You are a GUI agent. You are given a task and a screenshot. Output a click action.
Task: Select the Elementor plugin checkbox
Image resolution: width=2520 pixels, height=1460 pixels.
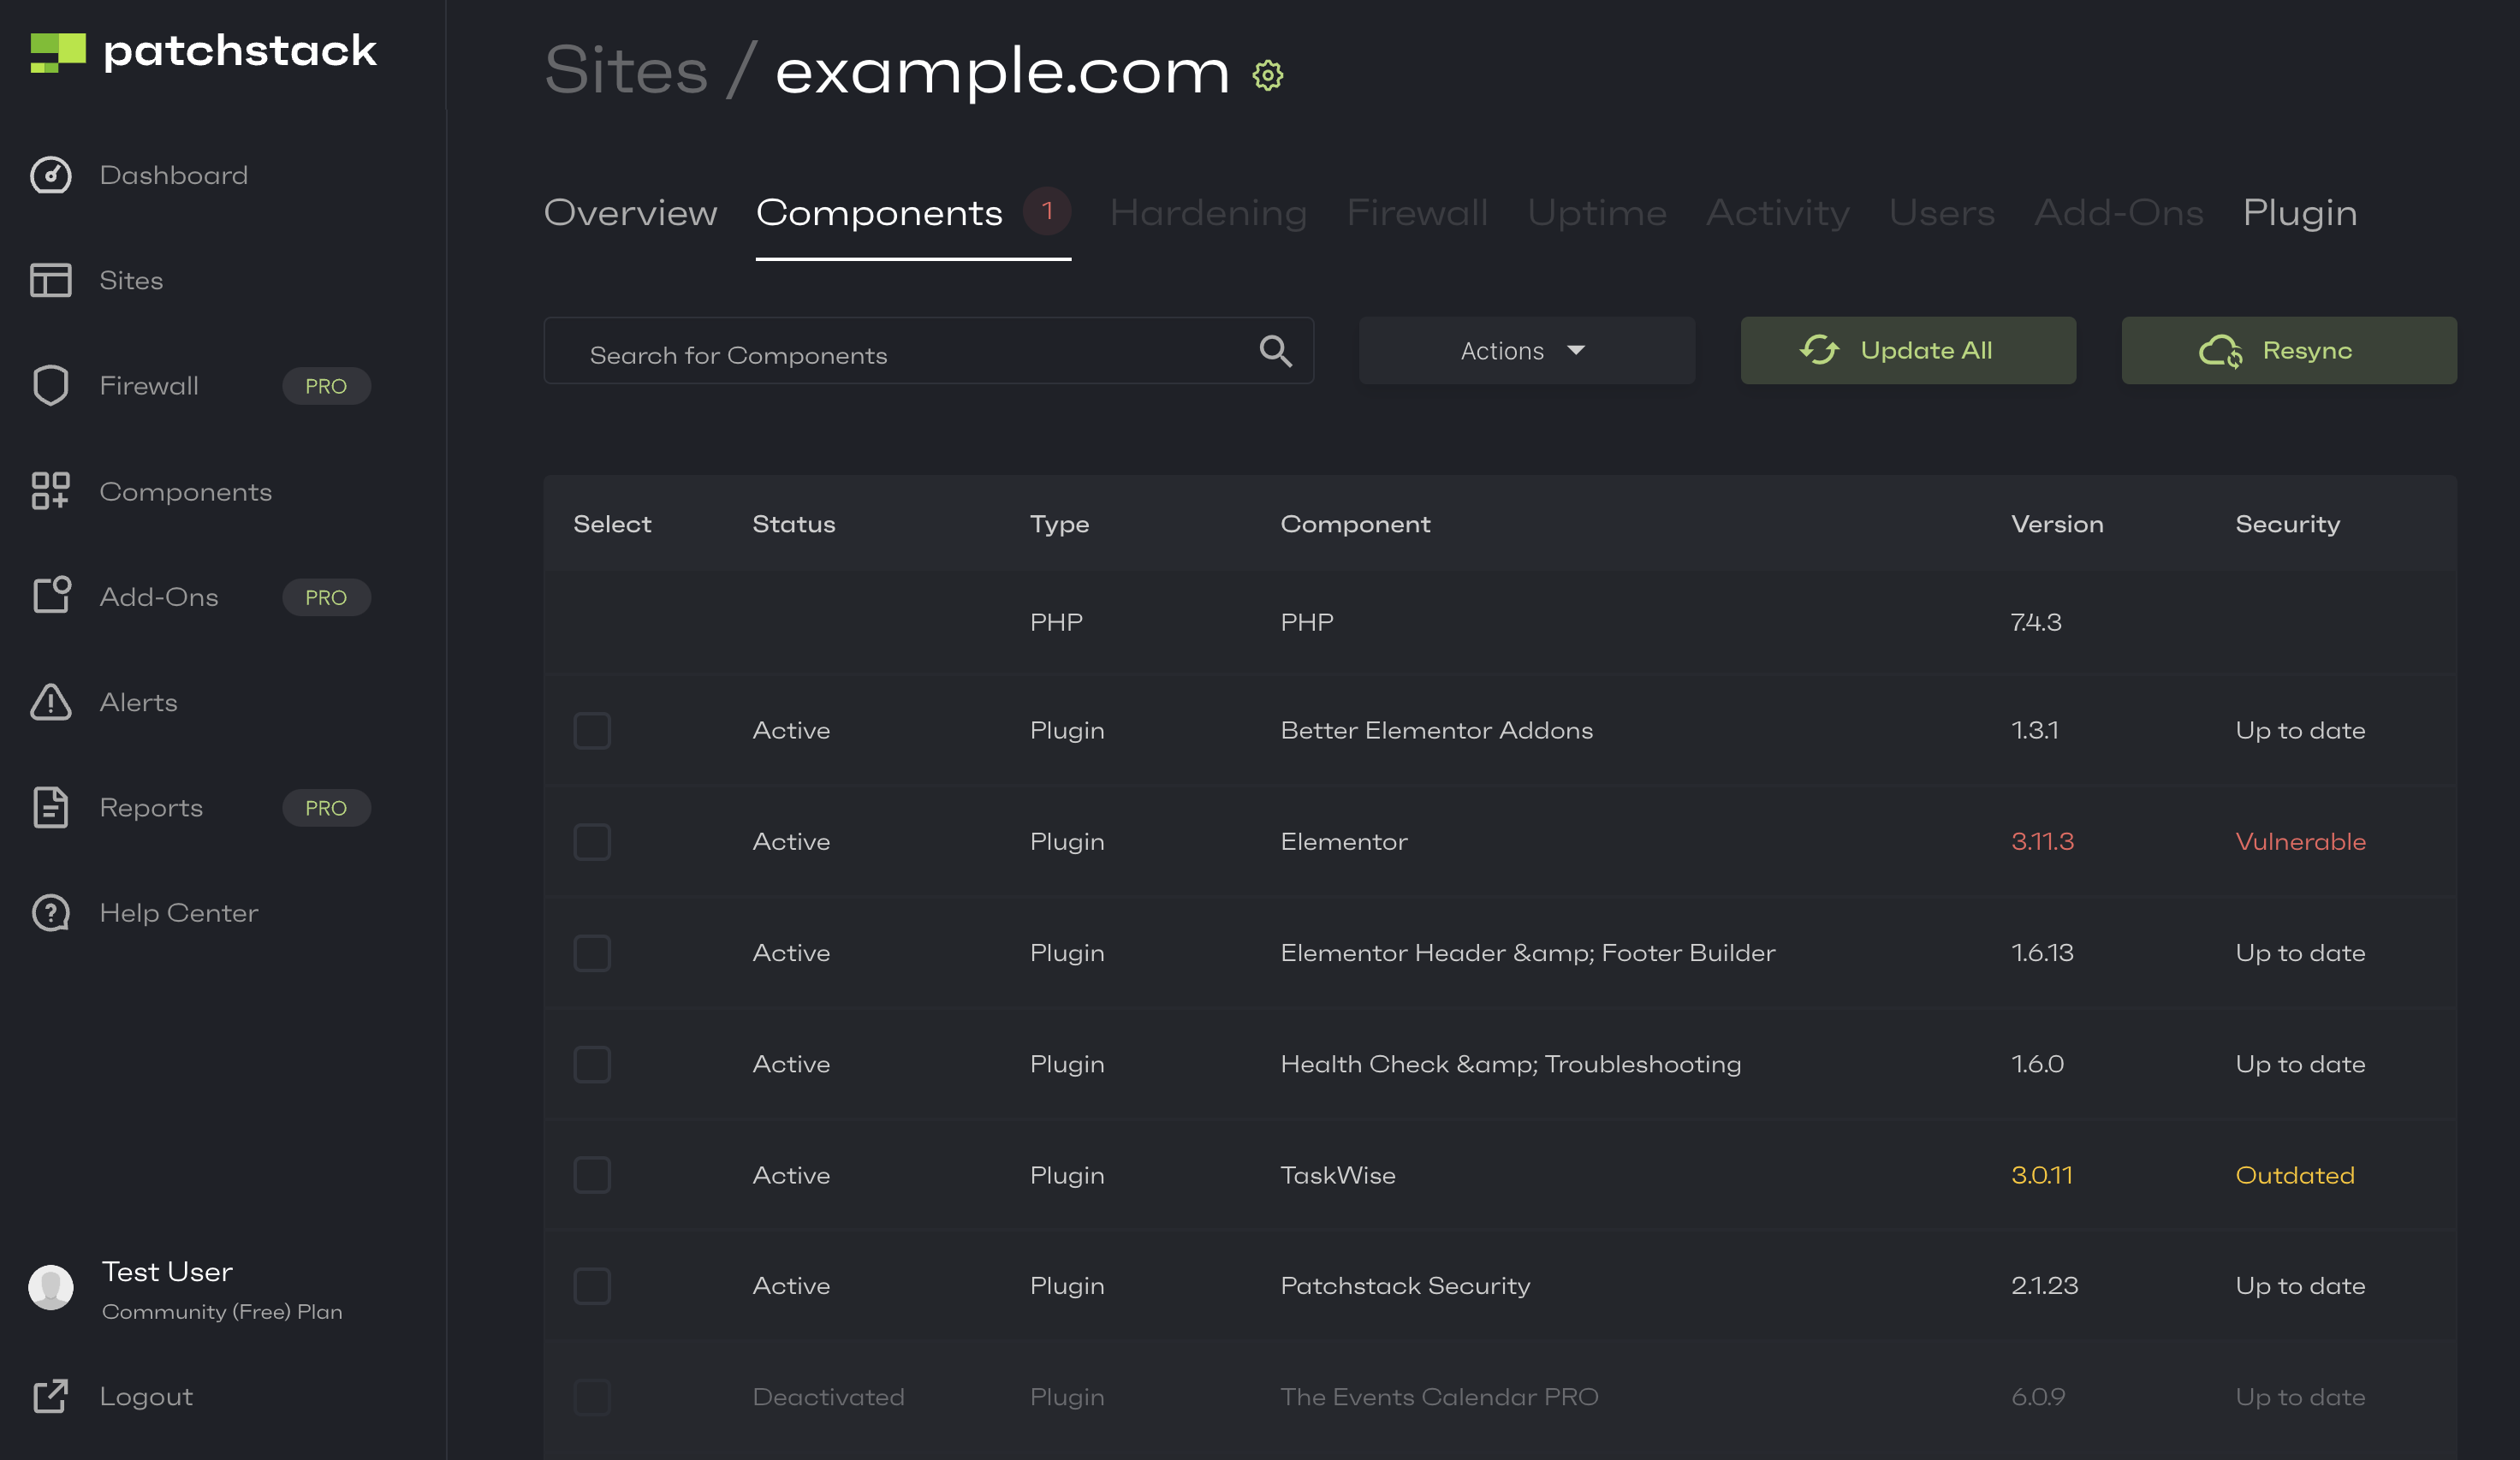pyautogui.click(x=592, y=842)
